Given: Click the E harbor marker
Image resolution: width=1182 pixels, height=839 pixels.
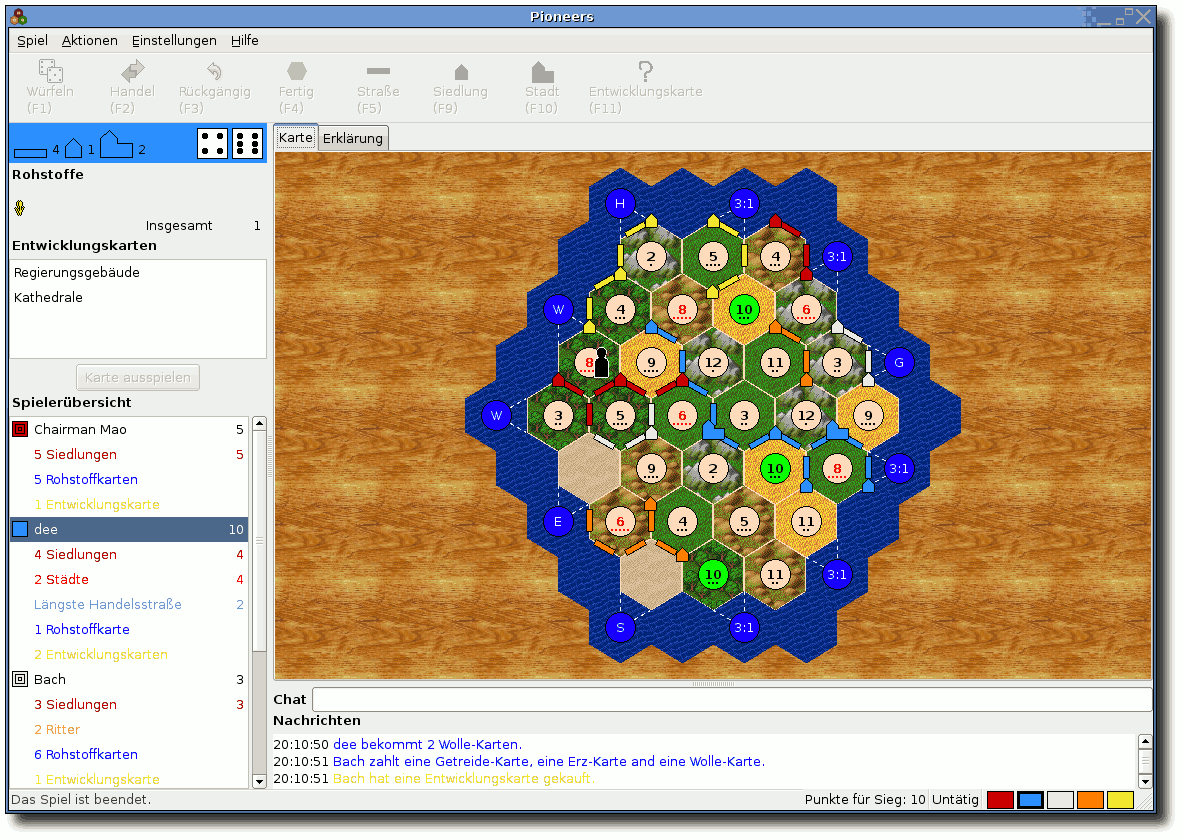Looking at the screenshot, I should click(x=558, y=522).
